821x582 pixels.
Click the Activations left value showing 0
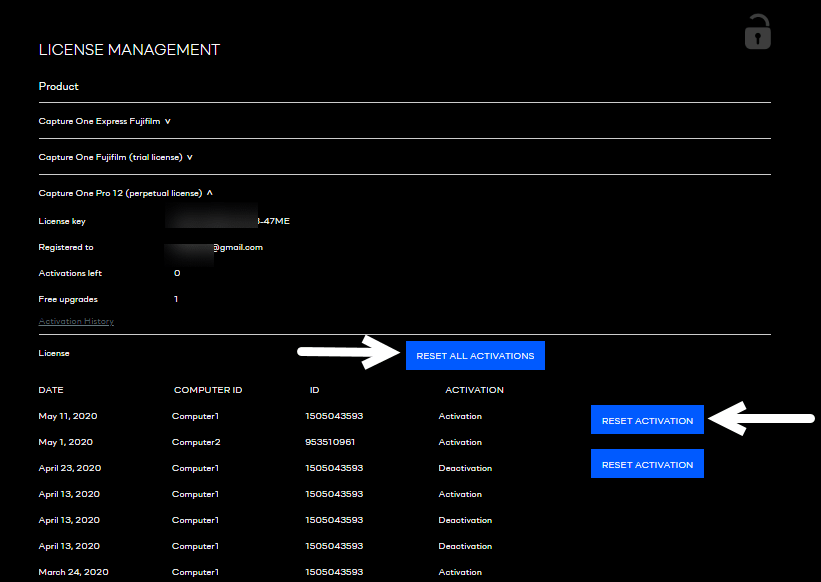pos(177,273)
